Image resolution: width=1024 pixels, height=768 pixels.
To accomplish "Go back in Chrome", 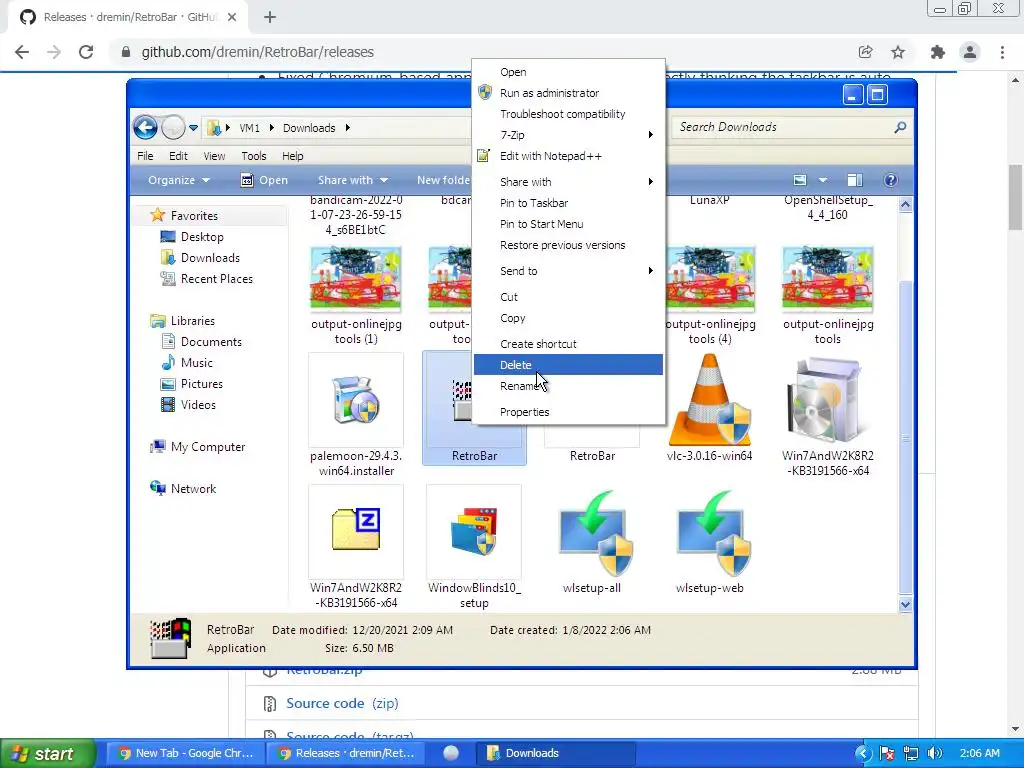I will coord(22,52).
